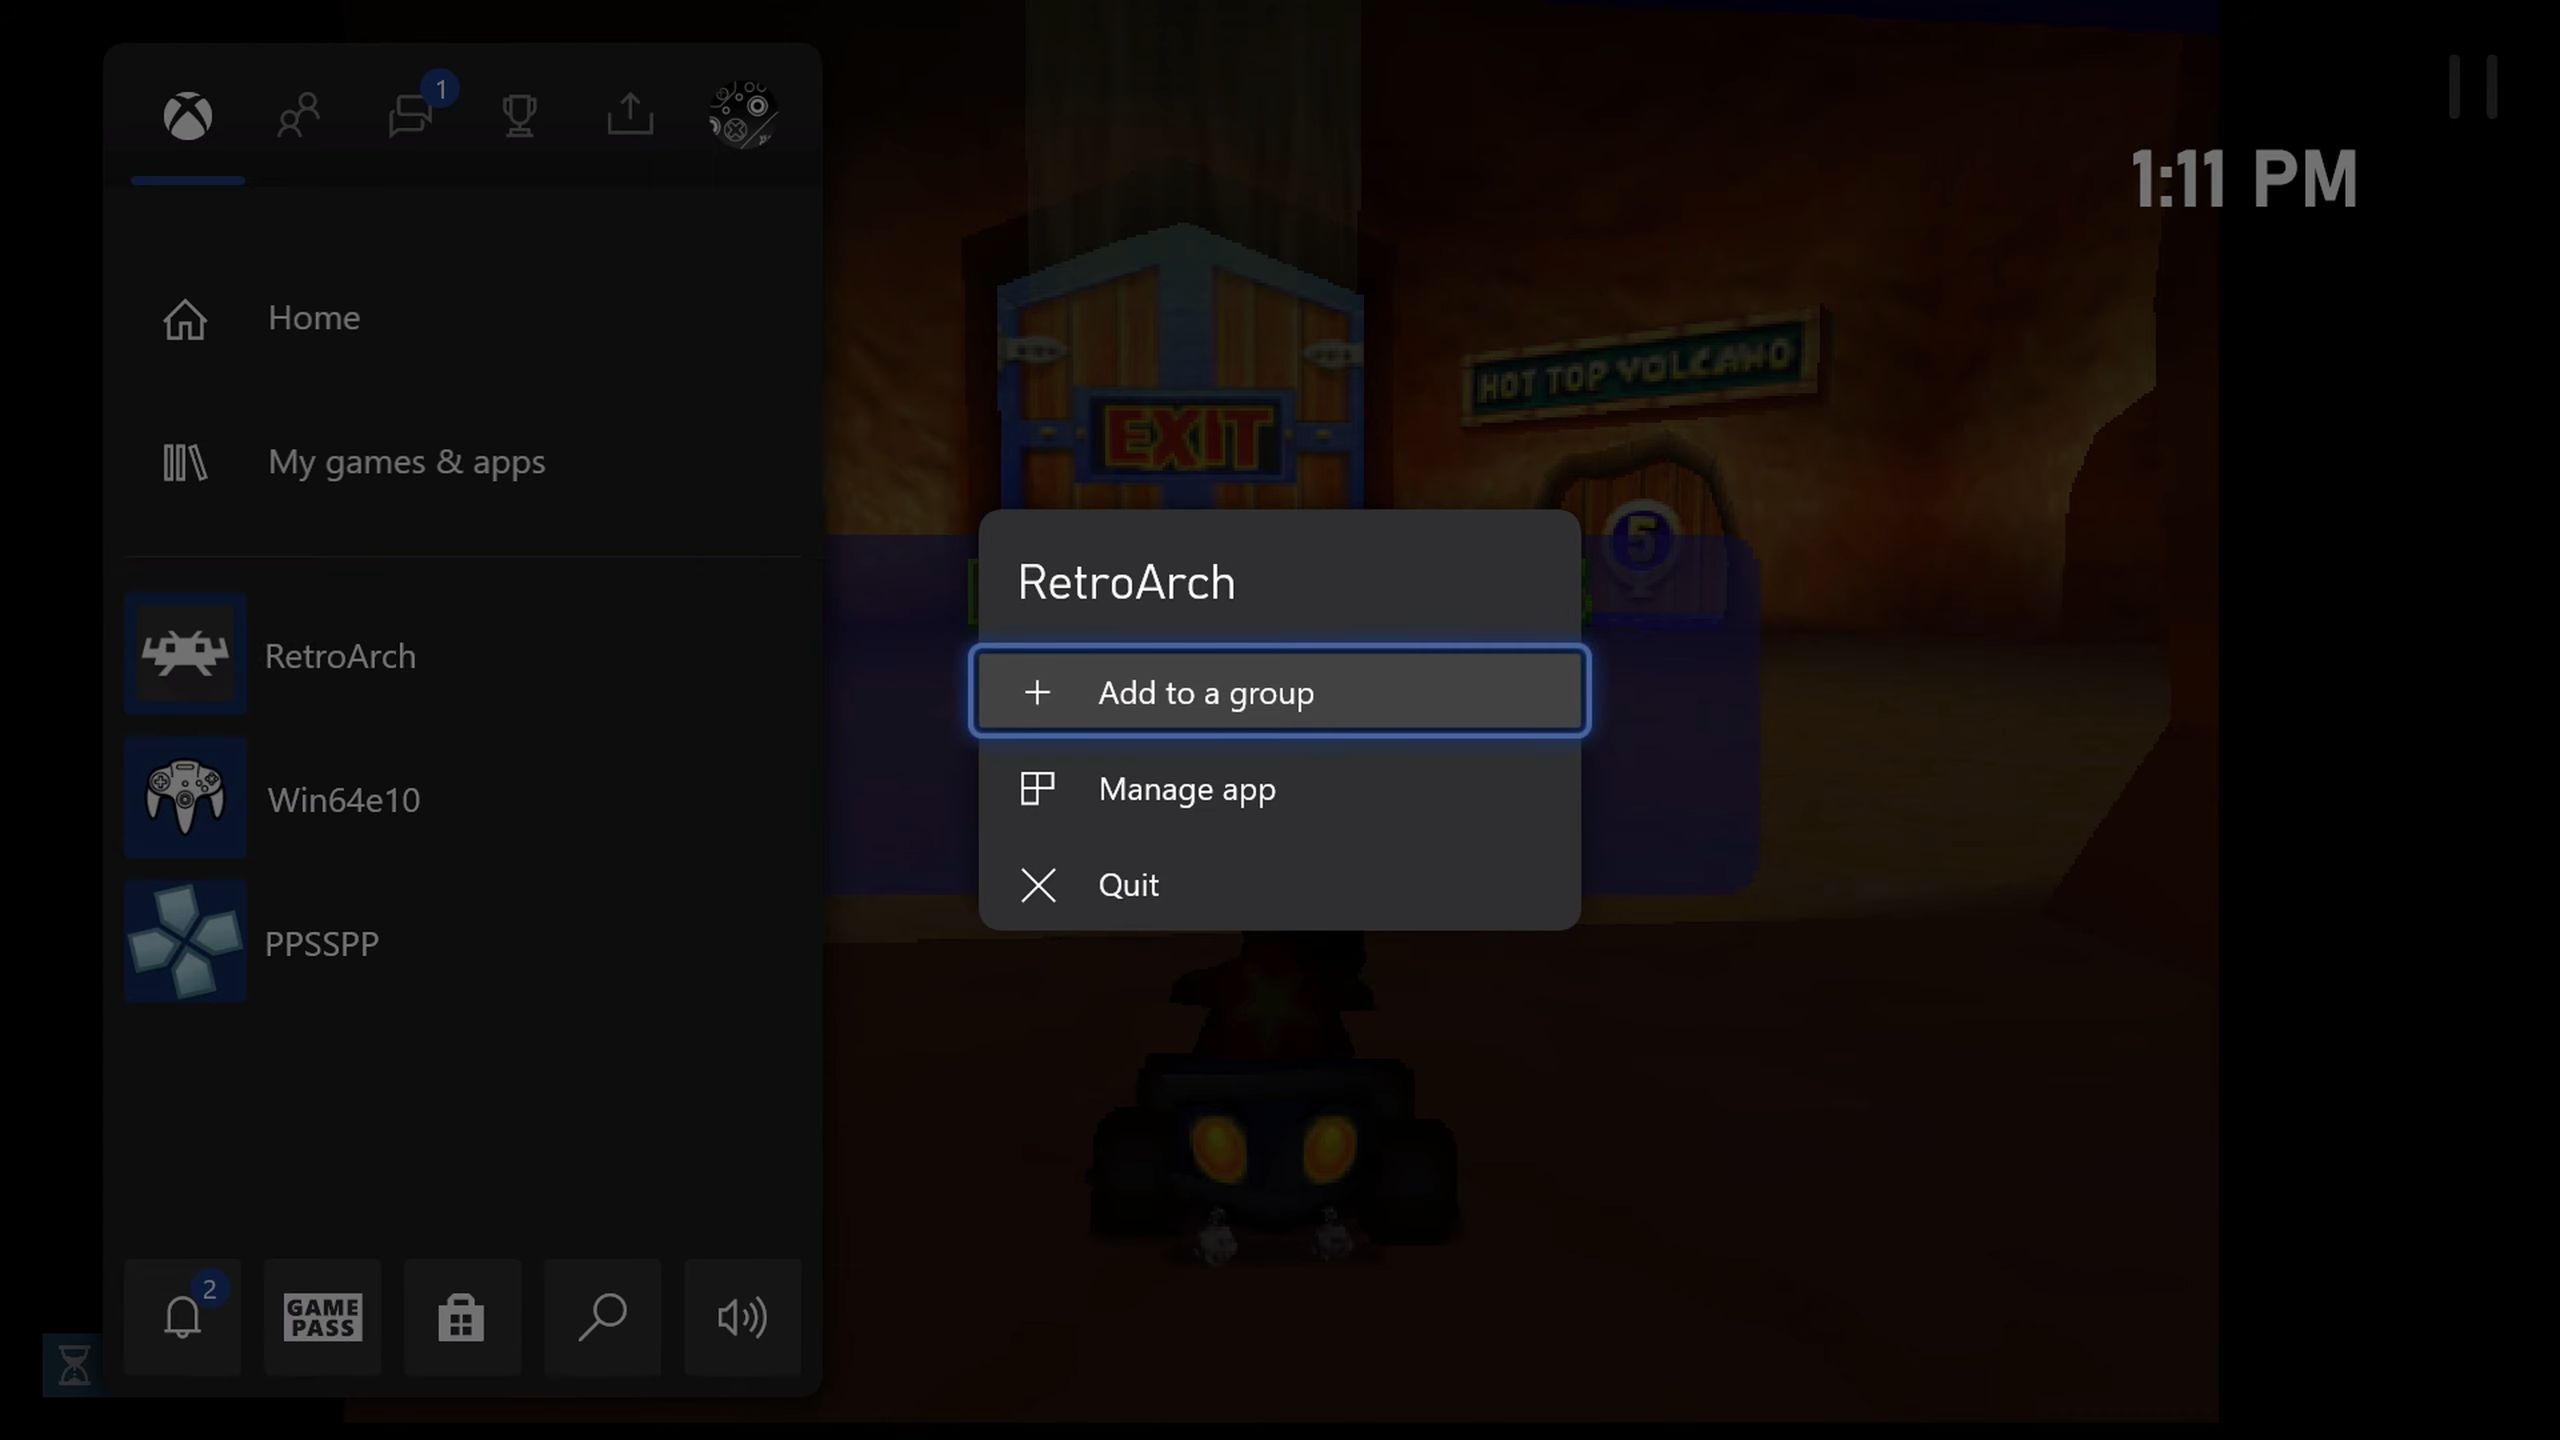The height and width of the screenshot is (1440, 2560).
Task: Select Manage app from context menu
Action: pos(1186,789)
